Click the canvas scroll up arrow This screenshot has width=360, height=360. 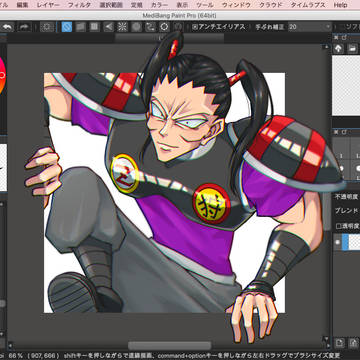pos(328,47)
